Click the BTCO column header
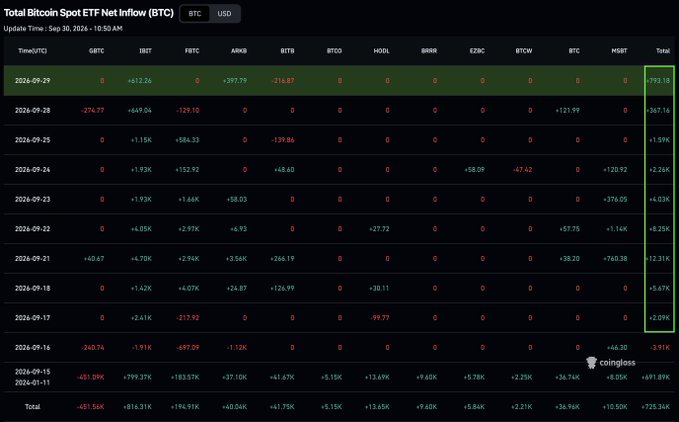 334,51
